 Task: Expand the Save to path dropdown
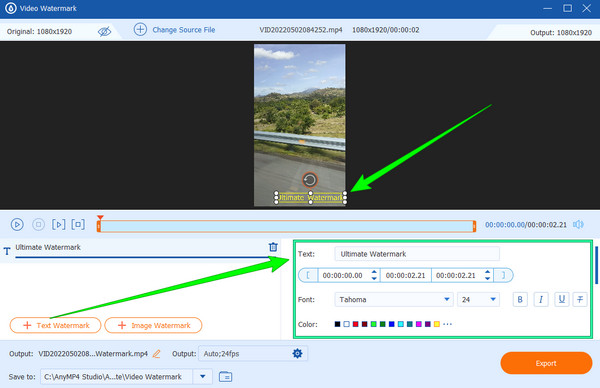203,377
